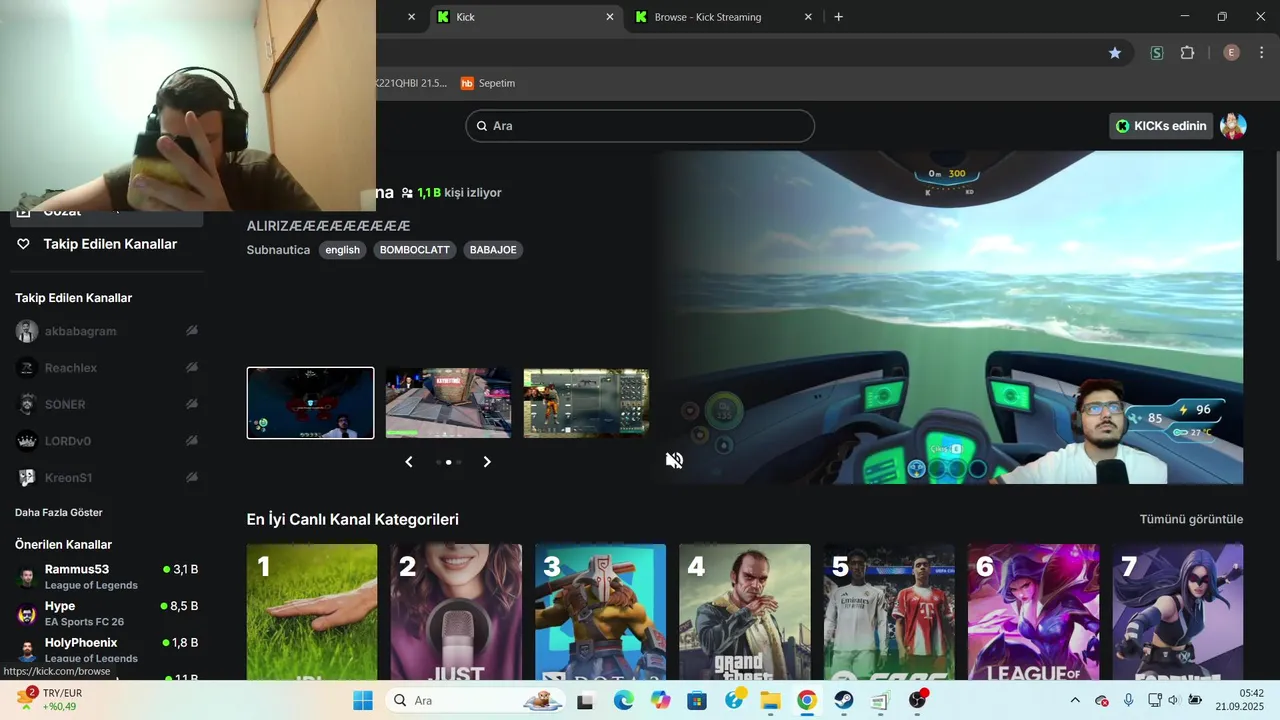The image size is (1280, 720).
Task: Open the user profile avatar menu
Action: pyautogui.click(x=1233, y=126)
